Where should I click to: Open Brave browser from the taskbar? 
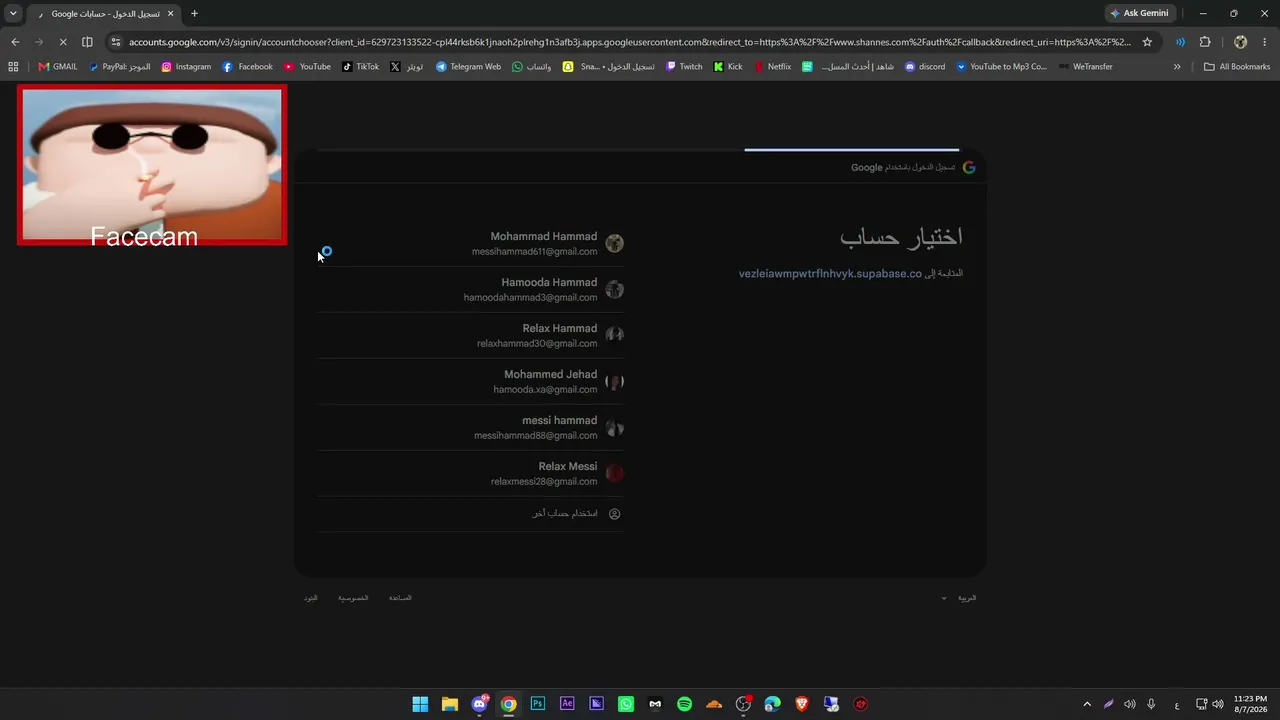pos(801,704)
